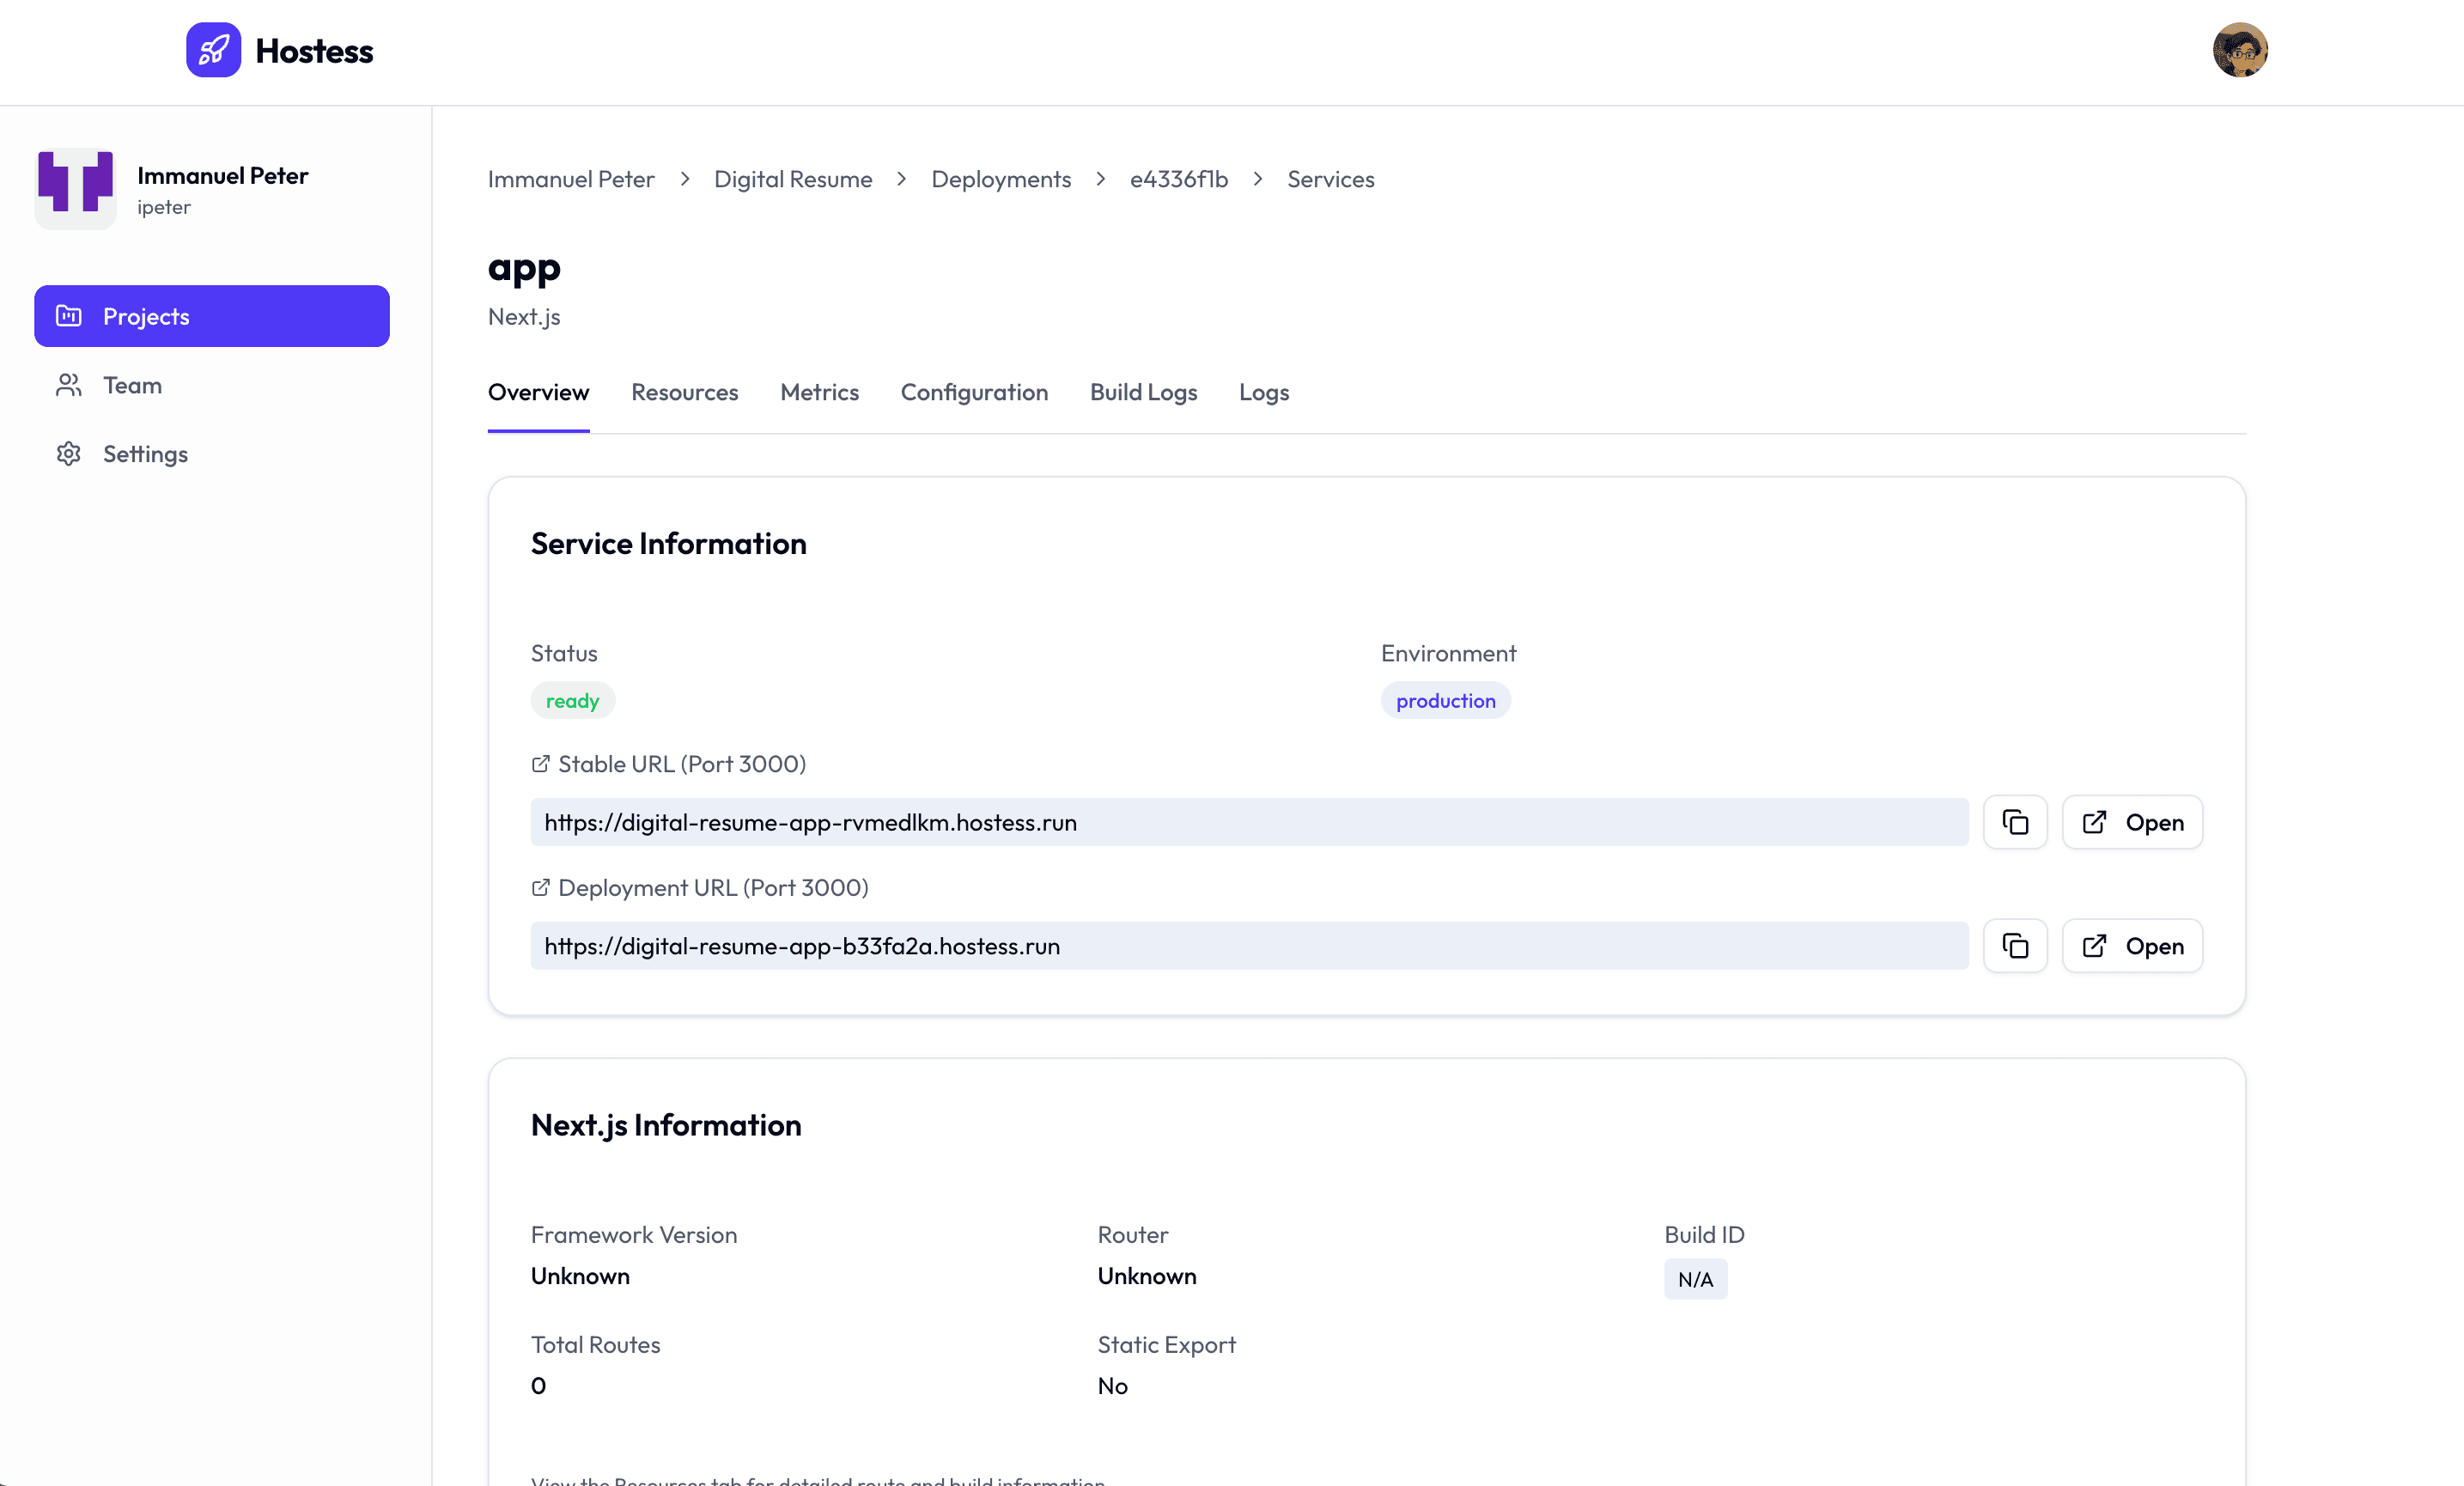This screenshot has width=2464, height=1486.
Task: Go to Deployments breadcrumb
Action: click(1001, 179)
